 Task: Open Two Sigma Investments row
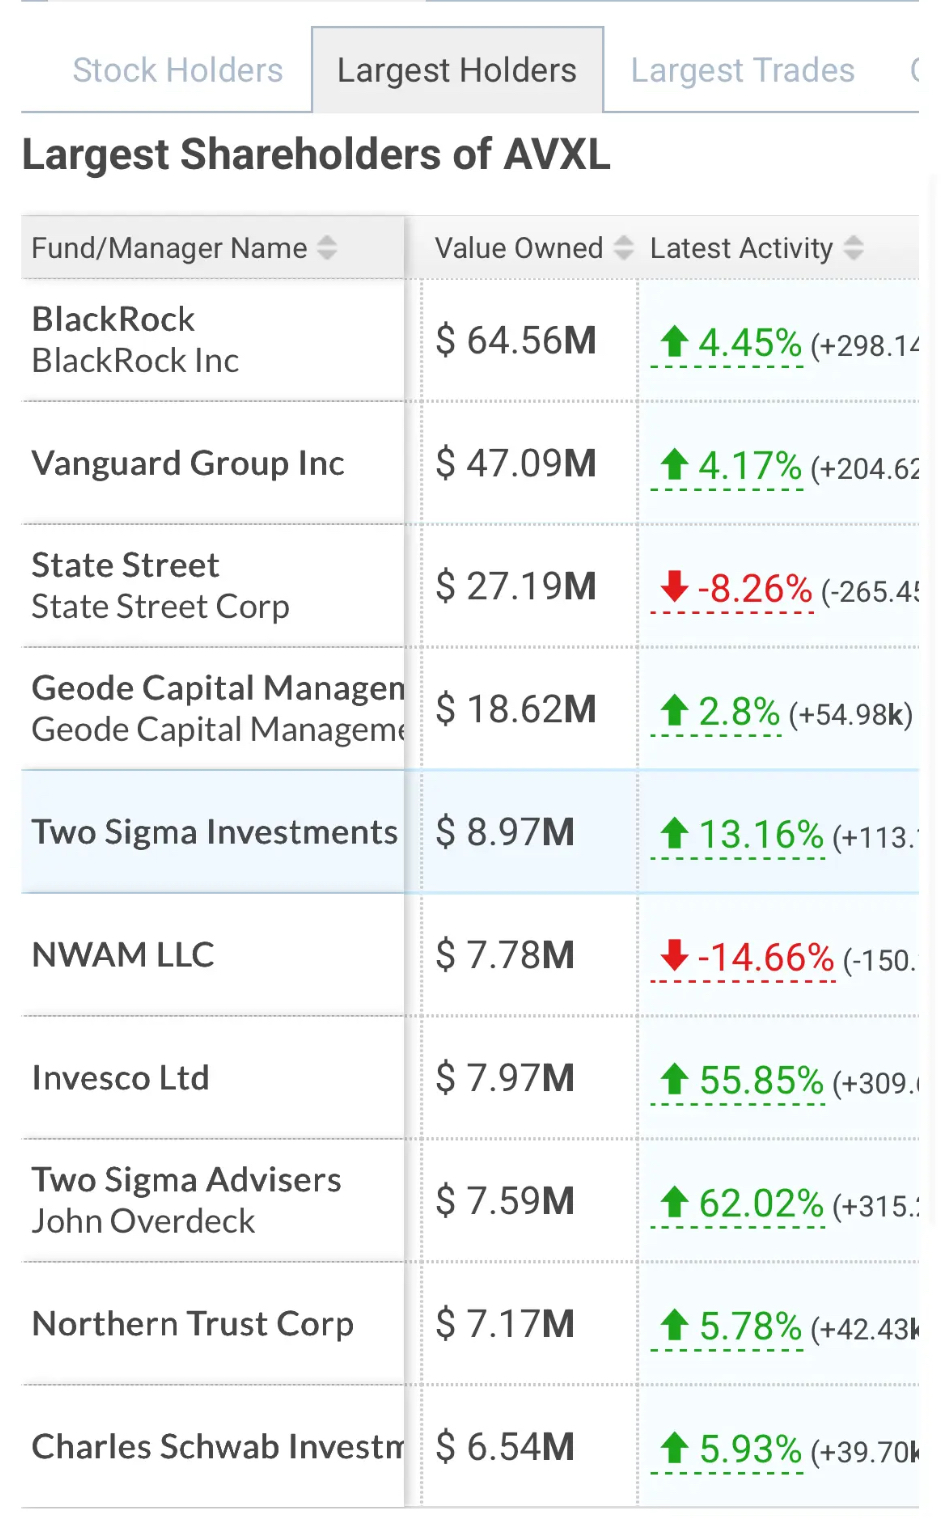click(x=470, y=832)
